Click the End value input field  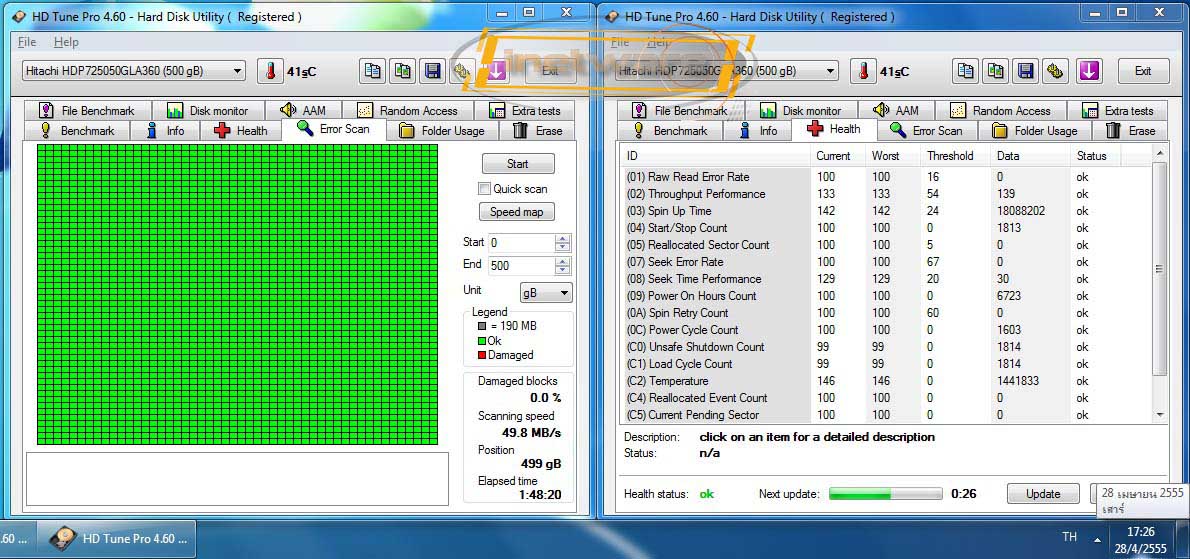coord(520,266)
